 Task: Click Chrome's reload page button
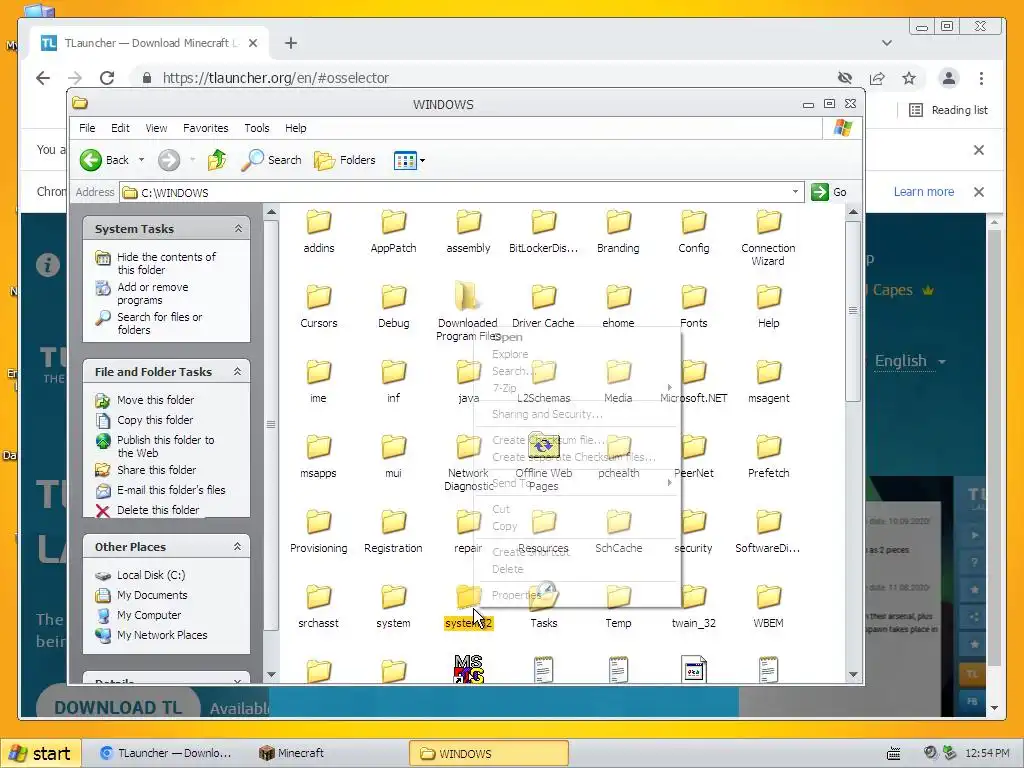(107, 78)
